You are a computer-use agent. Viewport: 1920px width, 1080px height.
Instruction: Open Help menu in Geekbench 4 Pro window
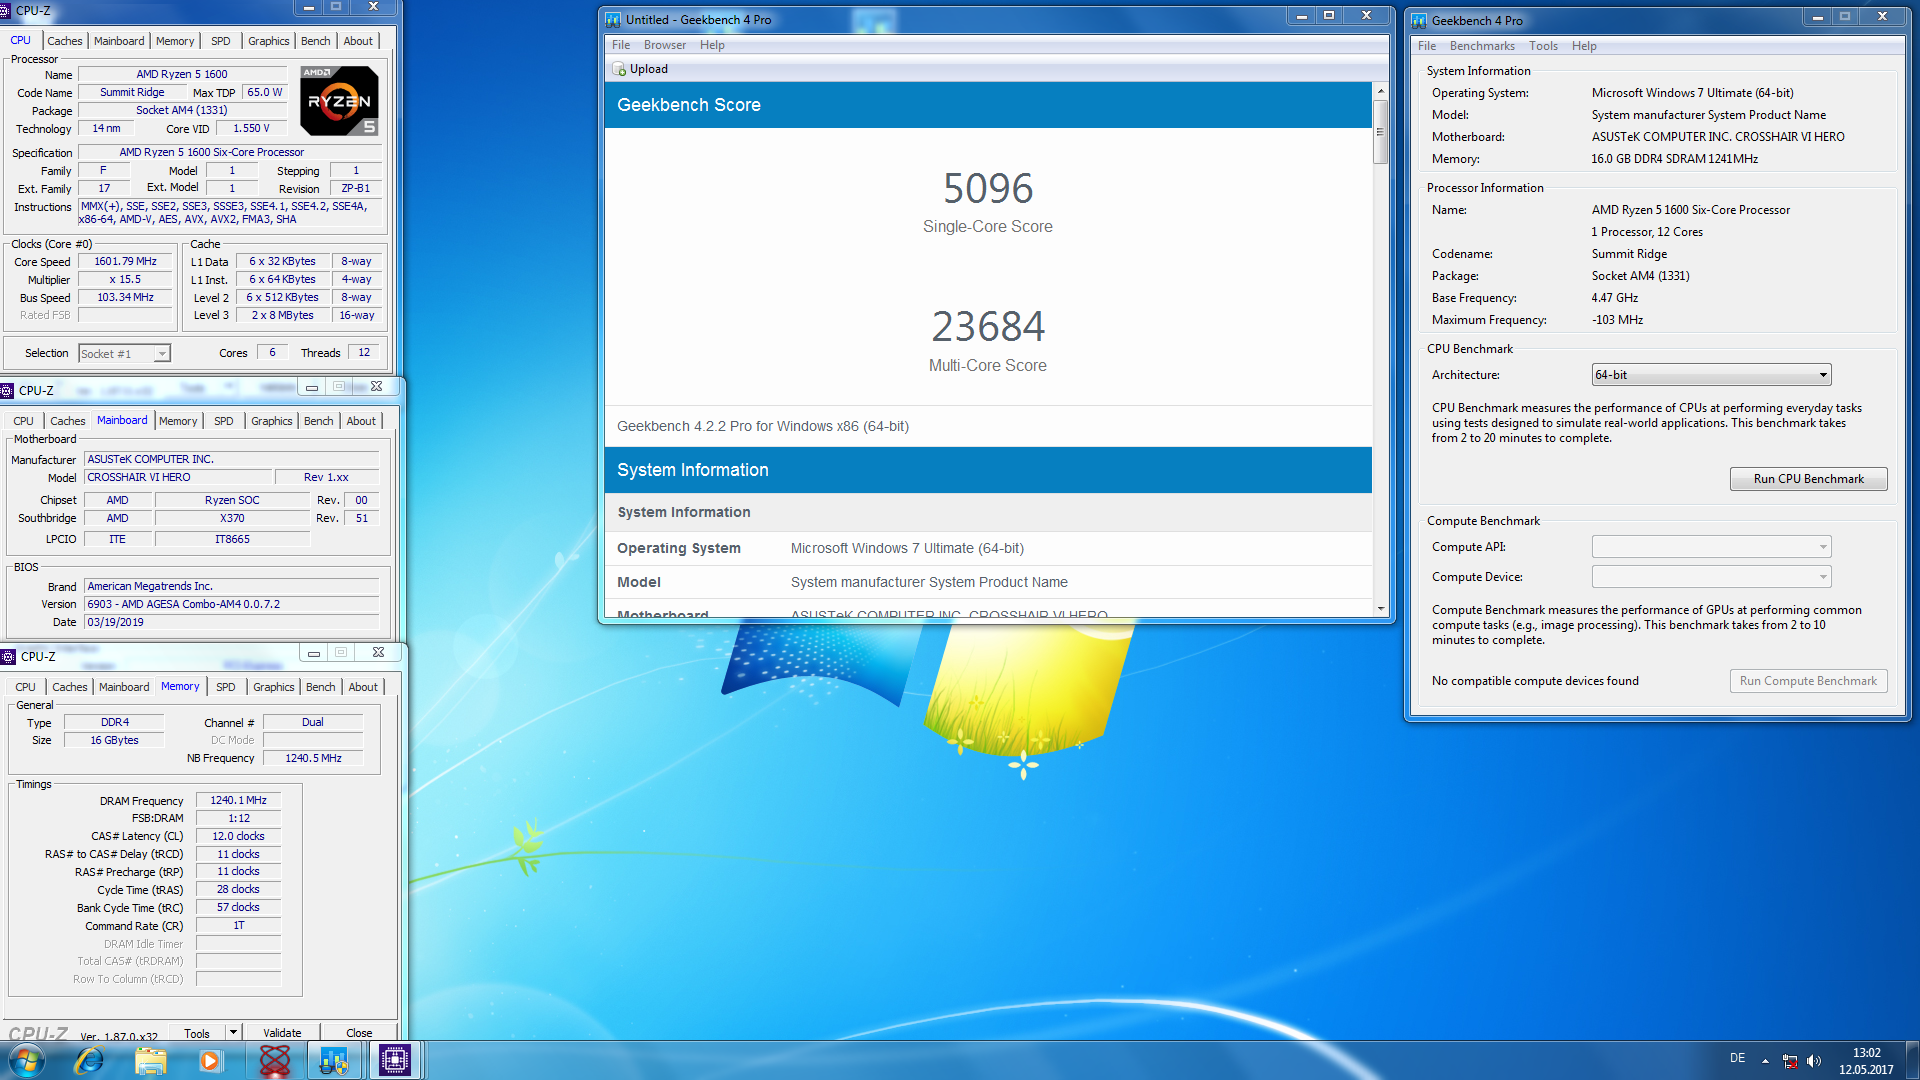(1584, 46)
